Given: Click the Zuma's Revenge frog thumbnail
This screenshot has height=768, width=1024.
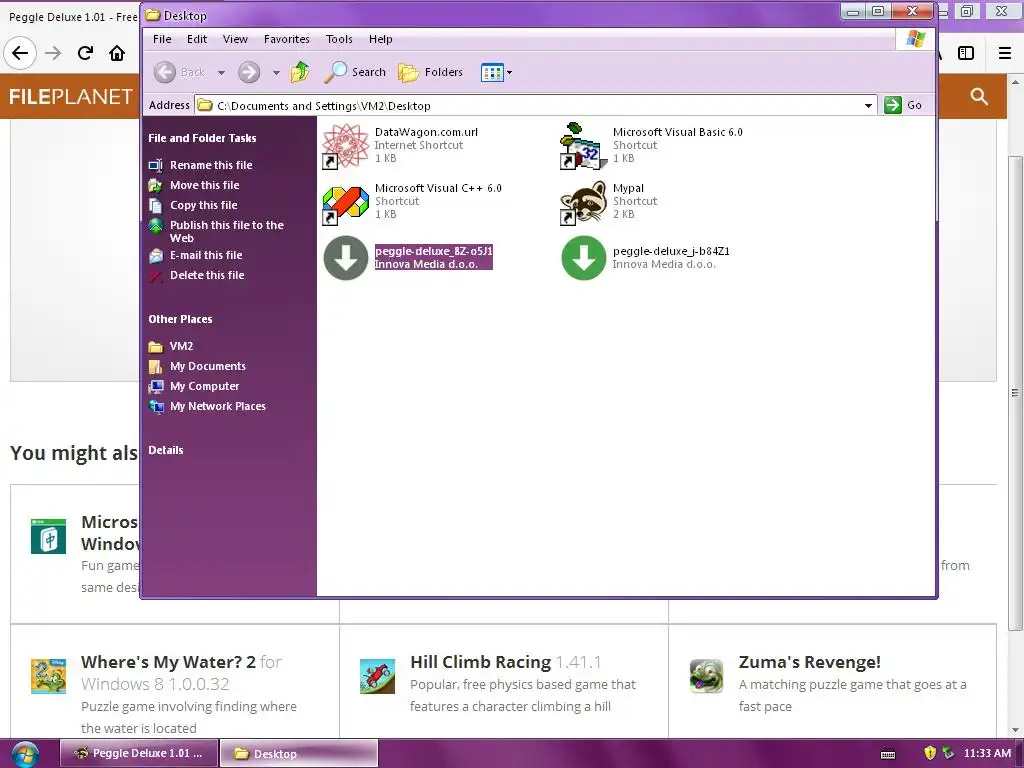Looking at the screenshot, I should 707,677.
